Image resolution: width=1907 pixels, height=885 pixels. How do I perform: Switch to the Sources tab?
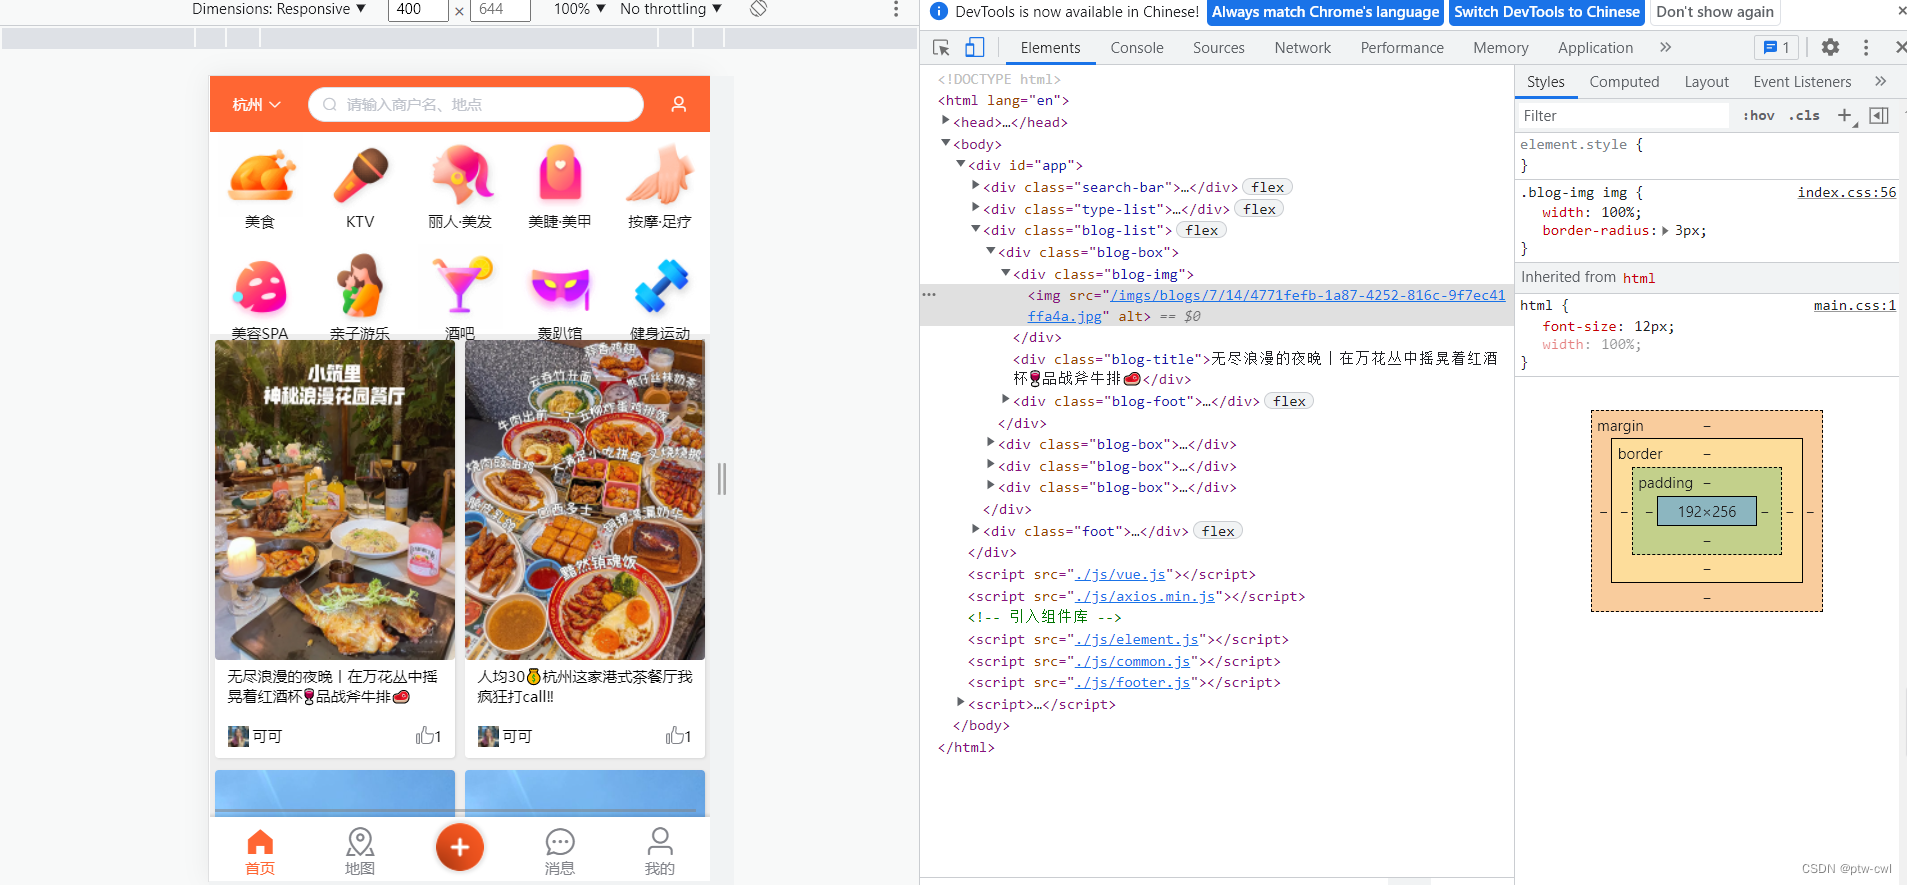(1218, 48)
